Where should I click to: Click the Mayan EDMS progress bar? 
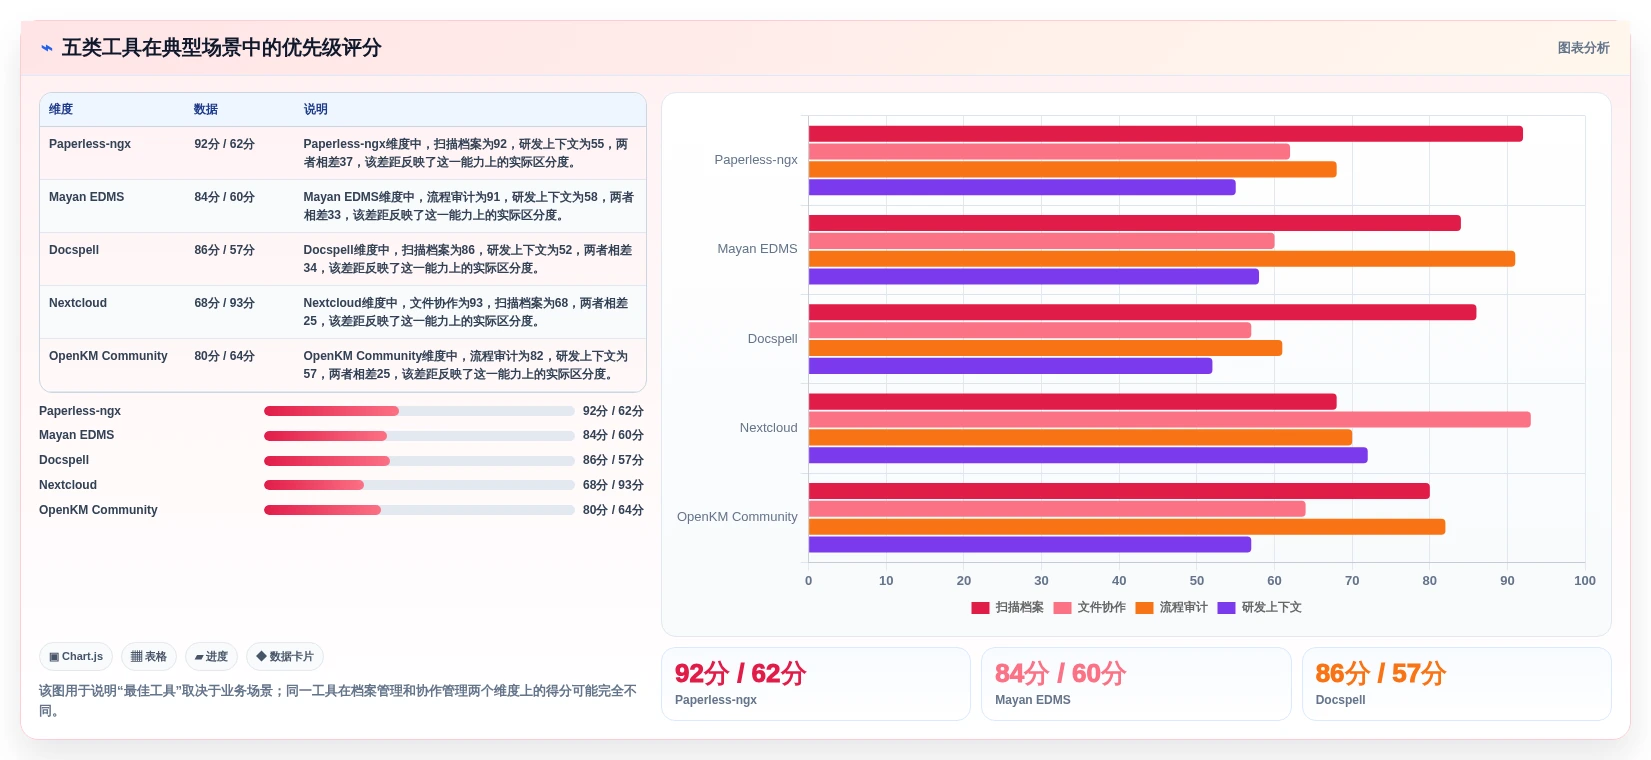point(419,436)
